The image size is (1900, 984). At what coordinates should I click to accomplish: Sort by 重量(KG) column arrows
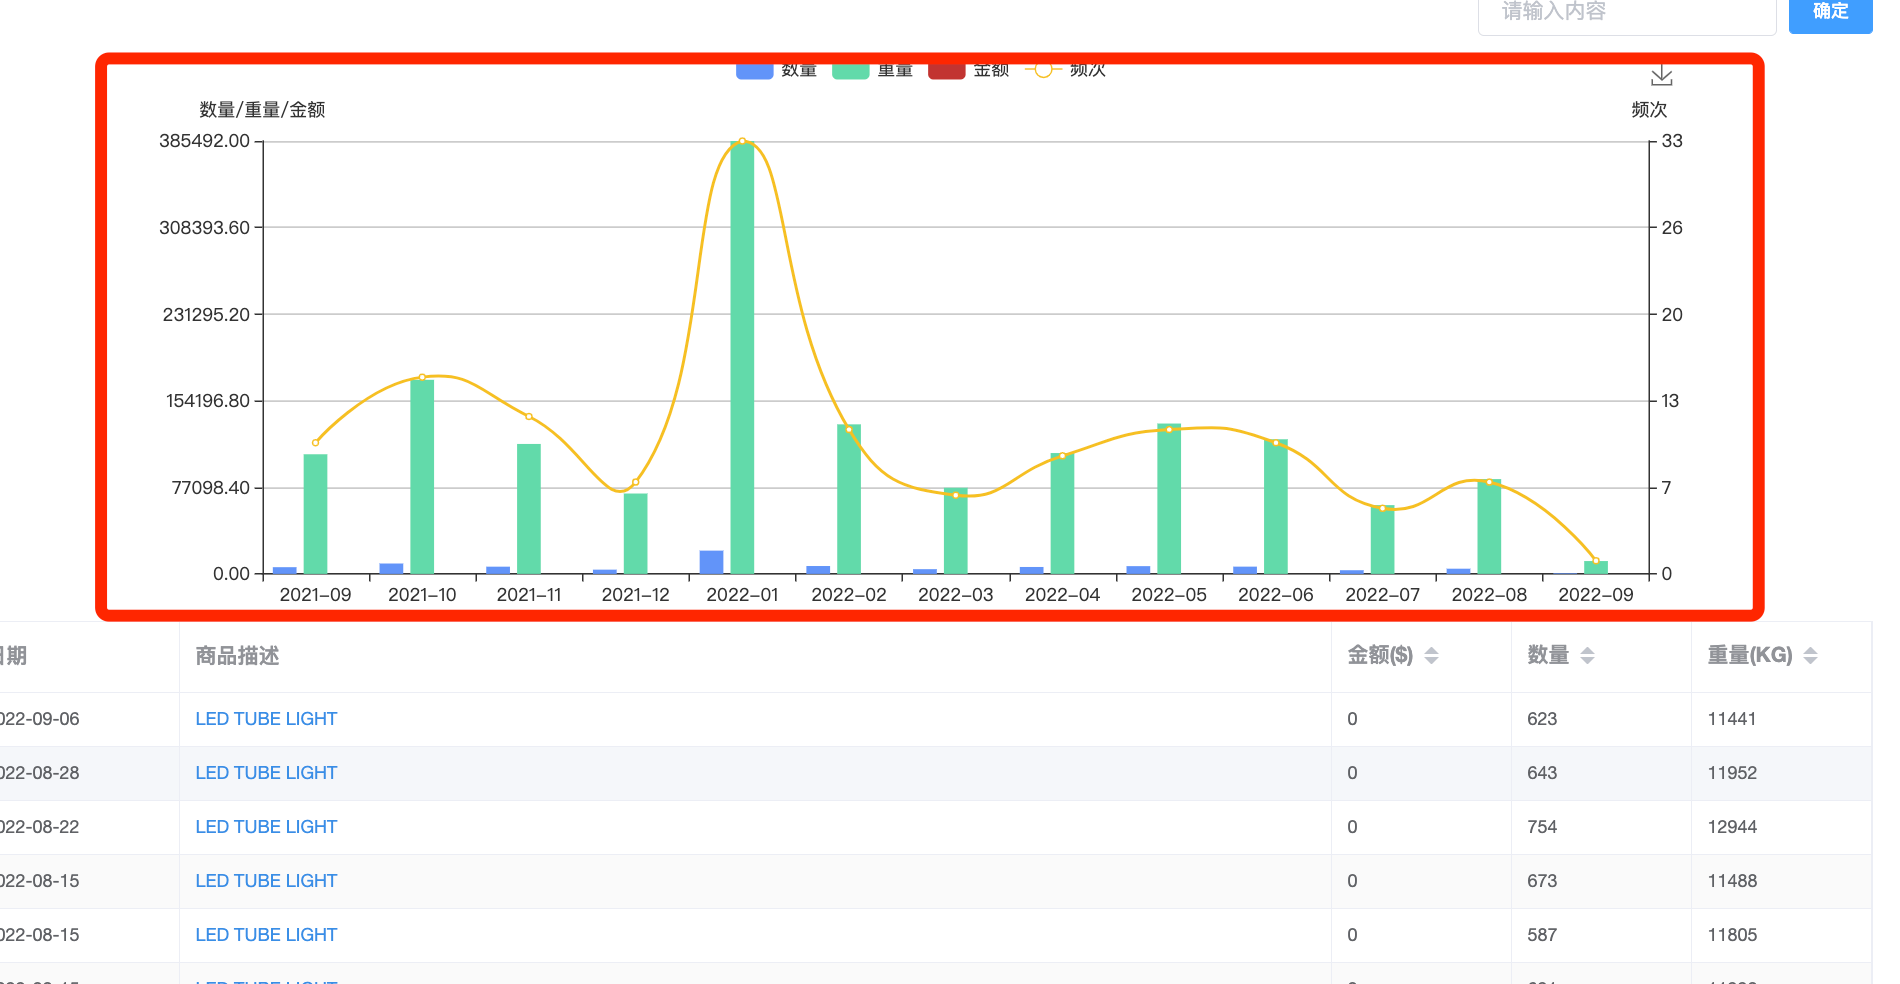1810,655
